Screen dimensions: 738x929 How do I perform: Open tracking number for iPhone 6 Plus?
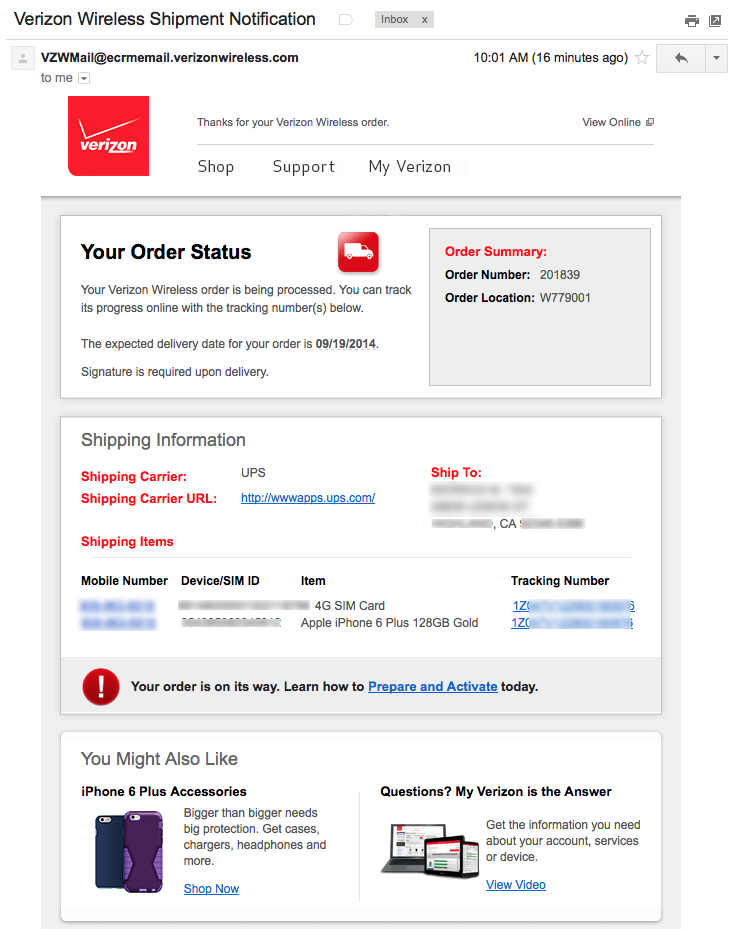click(572, 623)
